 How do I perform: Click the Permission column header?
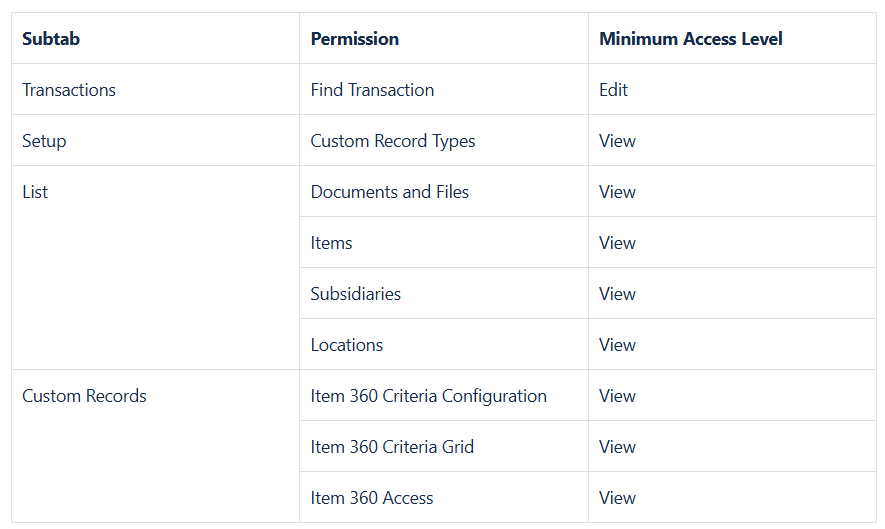[354, 39]
